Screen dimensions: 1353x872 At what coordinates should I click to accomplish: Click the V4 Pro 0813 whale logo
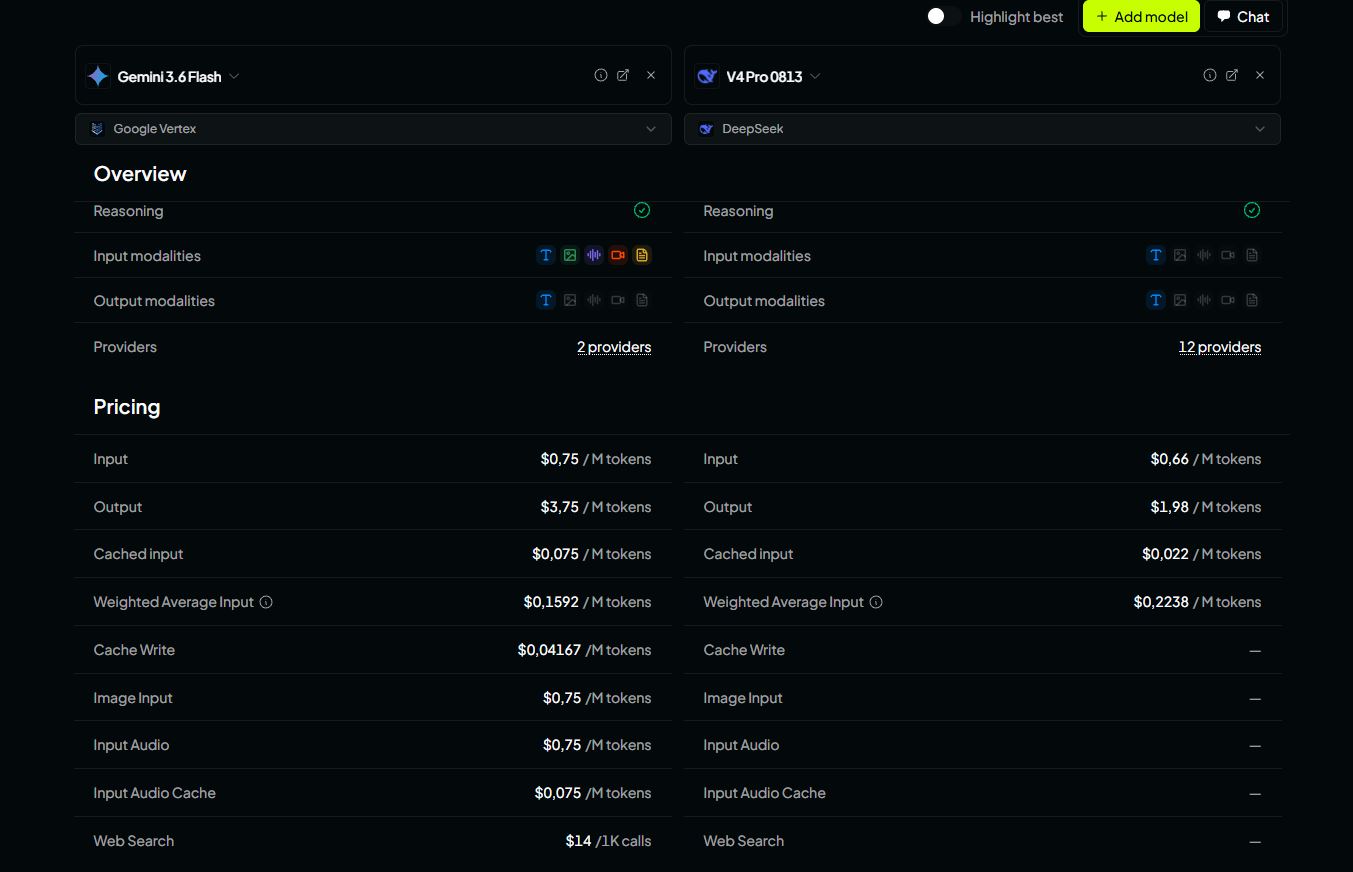pyautogui.click(x=707, y=76)
